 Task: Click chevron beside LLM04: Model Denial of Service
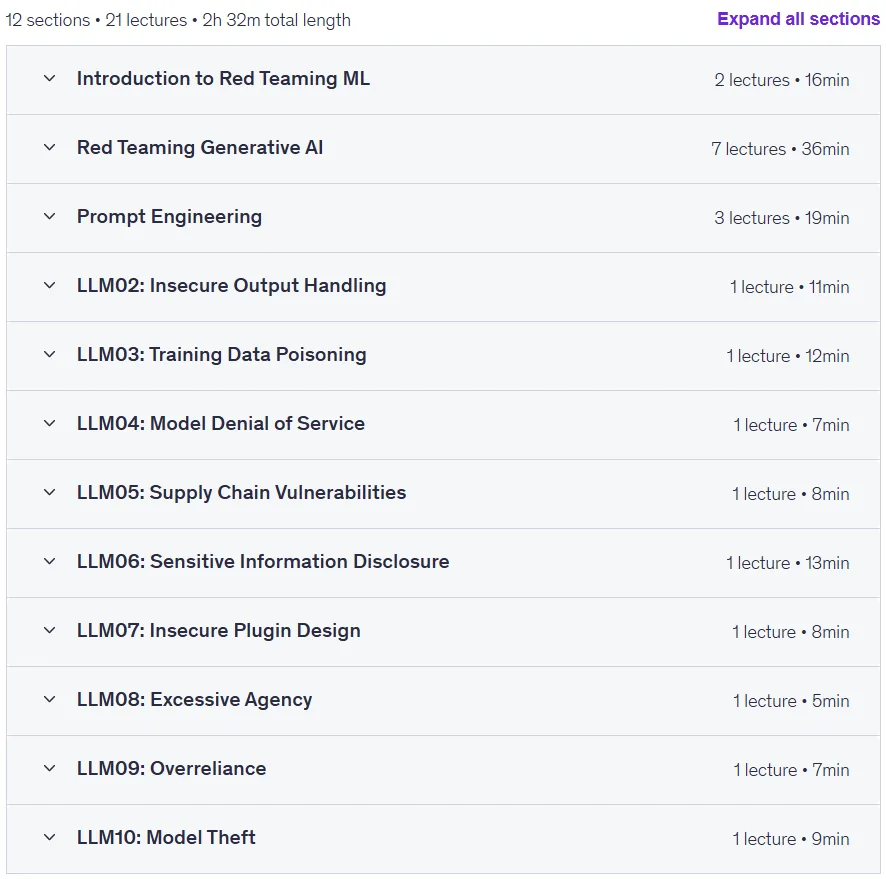coord(50,423)
